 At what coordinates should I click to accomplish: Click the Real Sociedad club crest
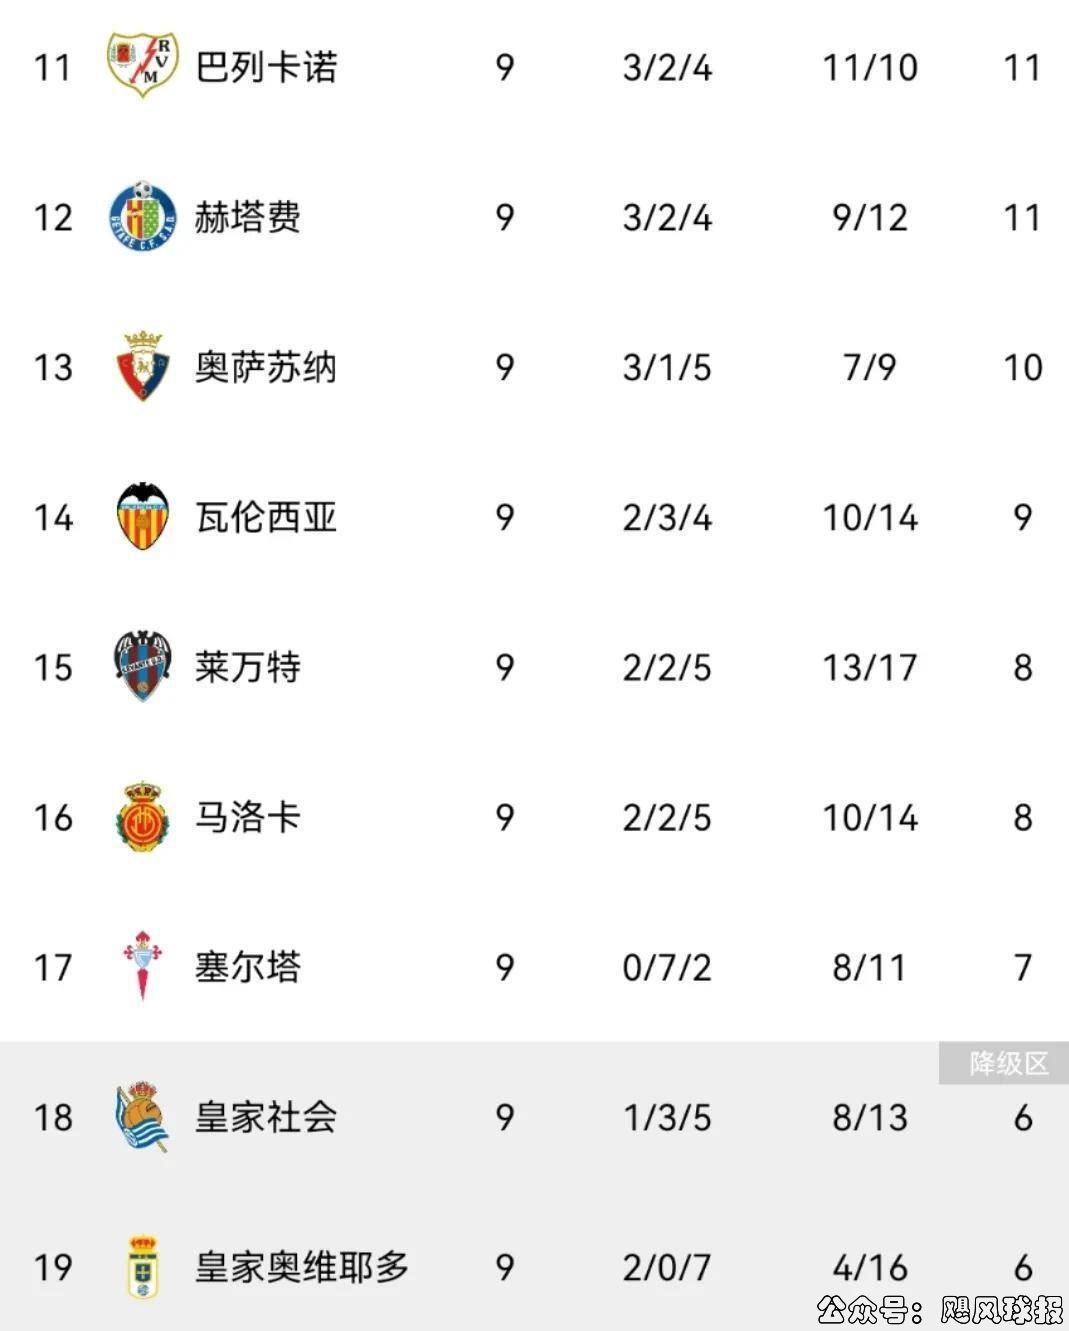[x=142, y=1116]
